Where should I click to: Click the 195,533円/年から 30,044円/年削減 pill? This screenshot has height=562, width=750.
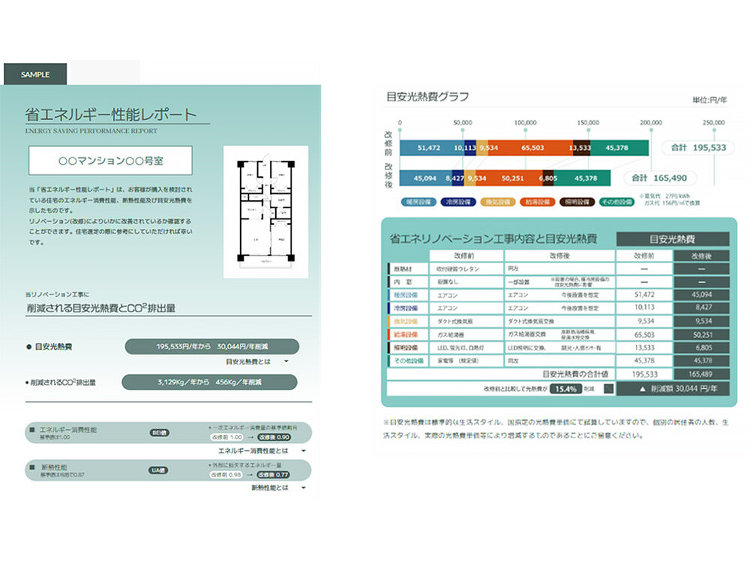coord(212,346)
